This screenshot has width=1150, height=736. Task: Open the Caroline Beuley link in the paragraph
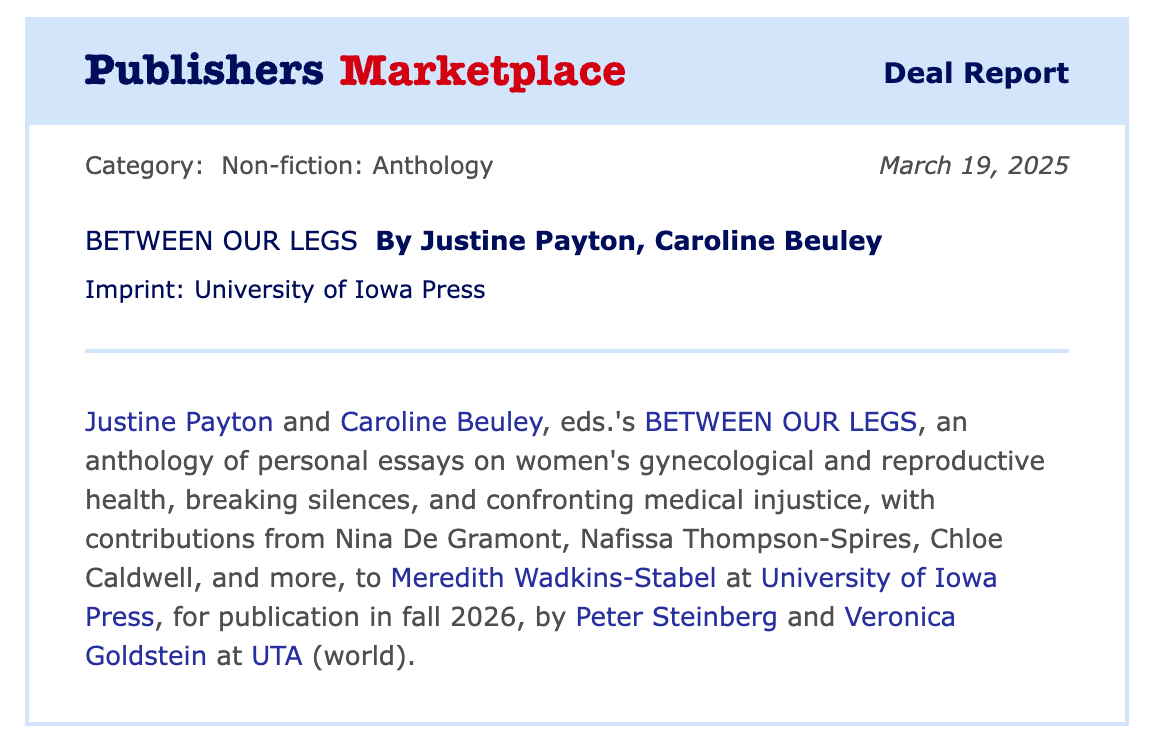[x=440, y=422]
